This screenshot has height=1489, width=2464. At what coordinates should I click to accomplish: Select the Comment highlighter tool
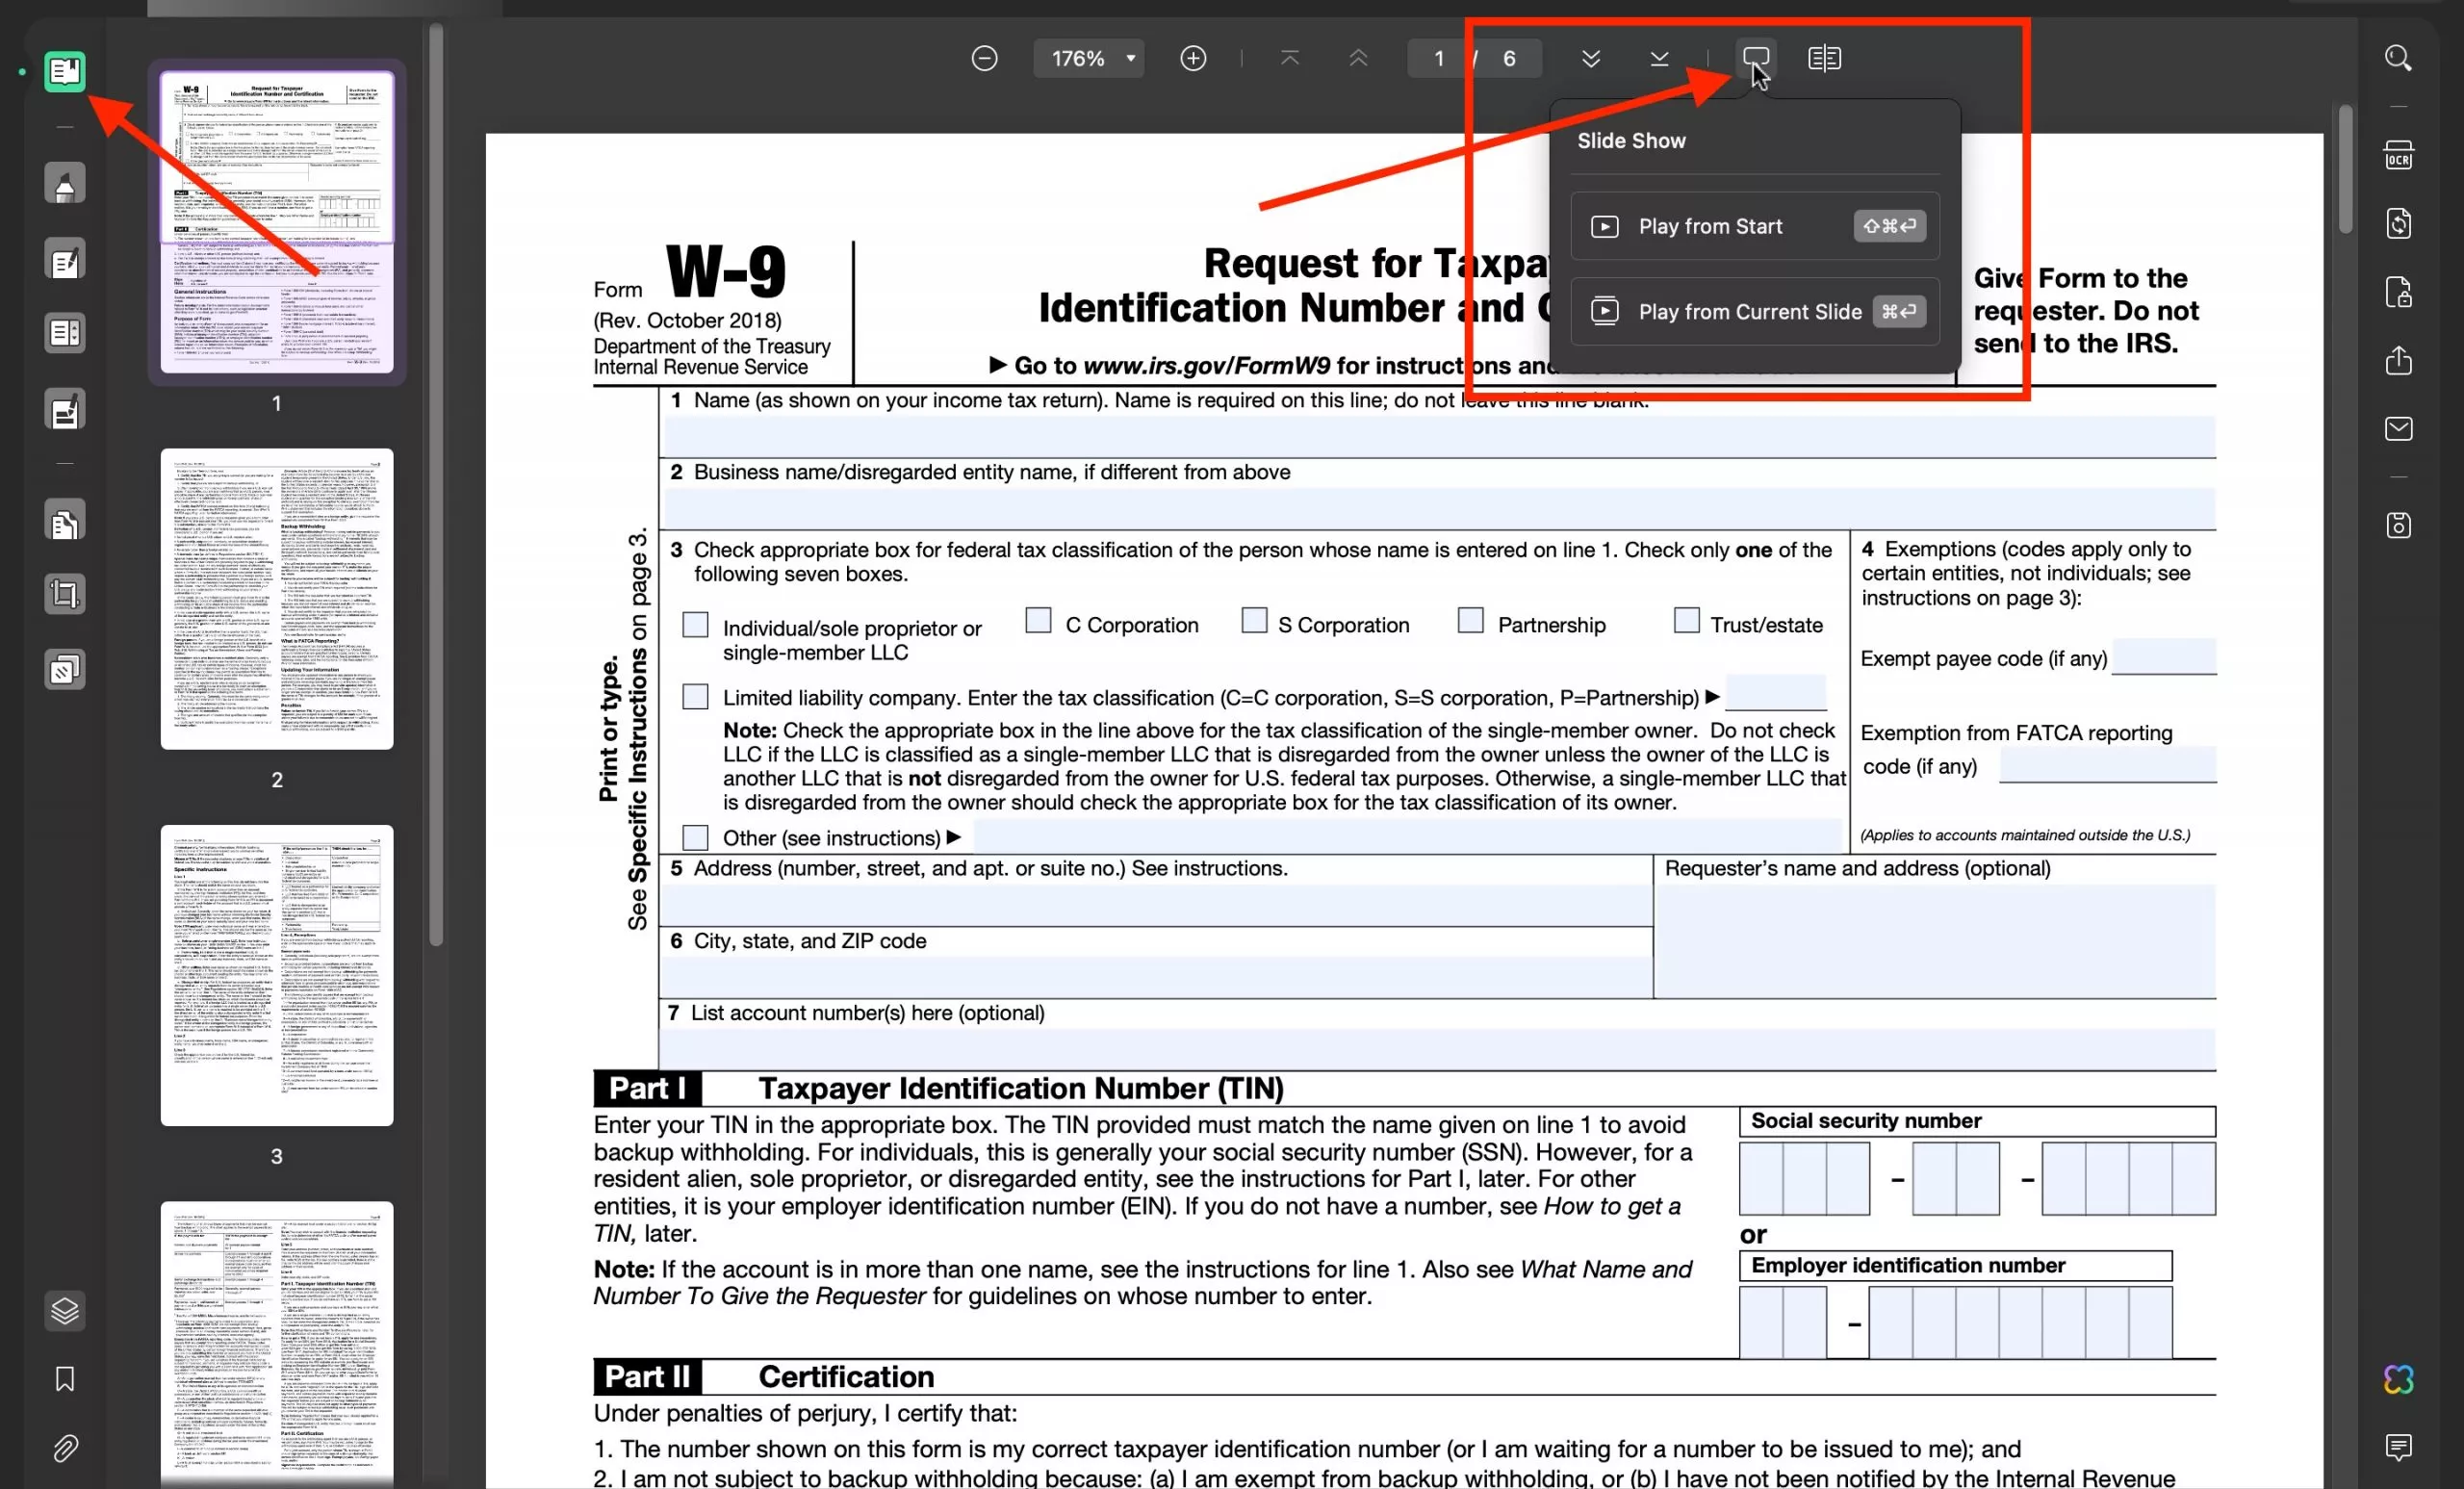tap(65, 184)
